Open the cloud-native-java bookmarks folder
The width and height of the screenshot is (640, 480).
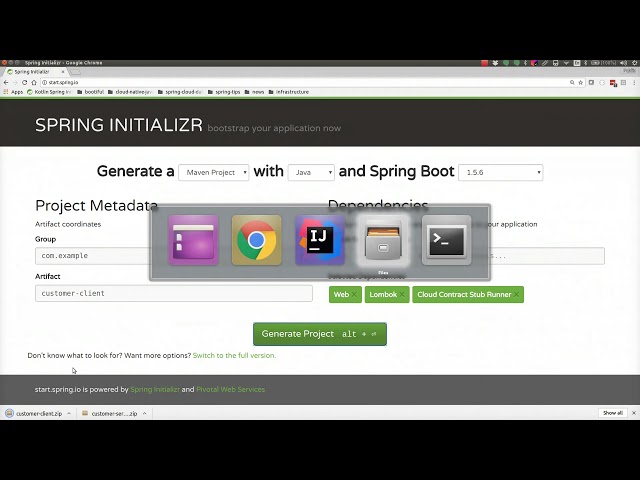tap(130, 92)
